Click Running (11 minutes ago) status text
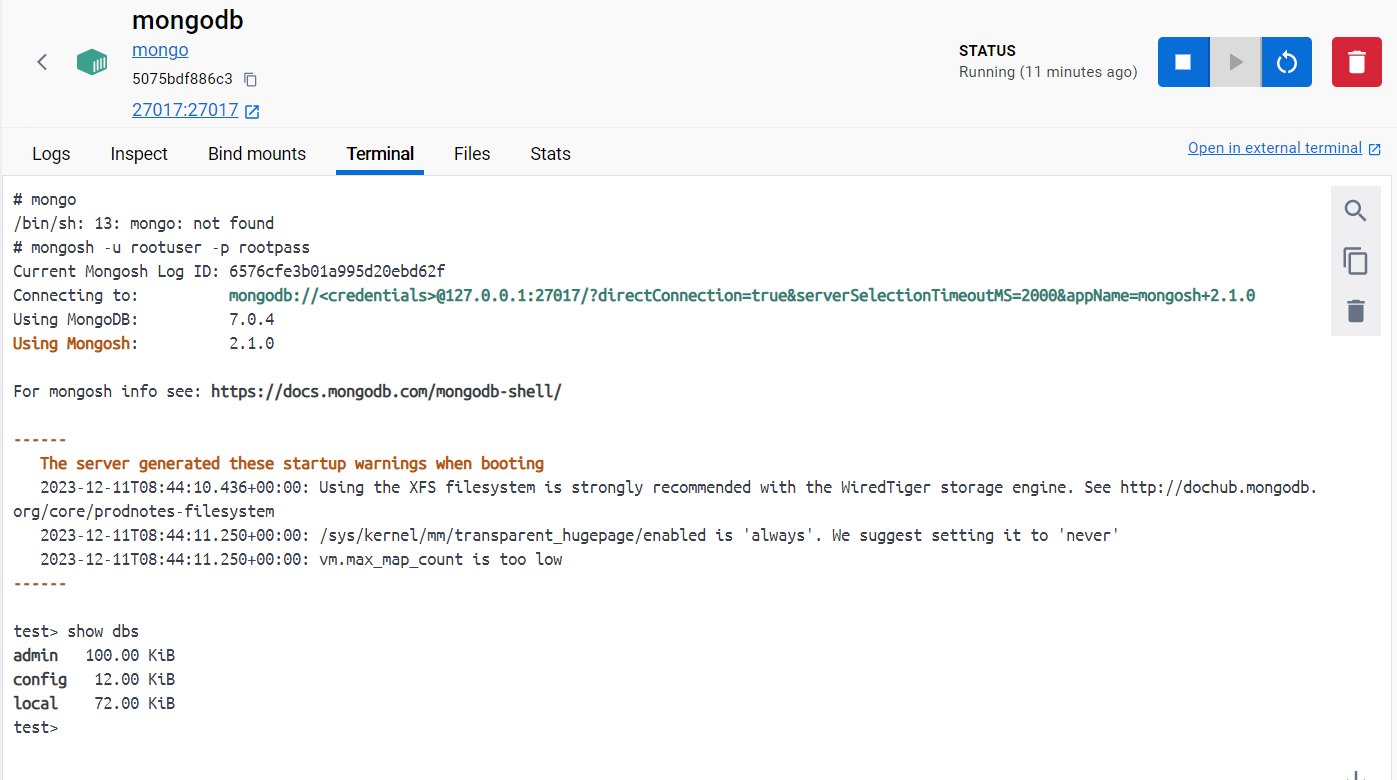Image resolution: width=1397 pixels, height=780 pixels. tap(1048, 72)
